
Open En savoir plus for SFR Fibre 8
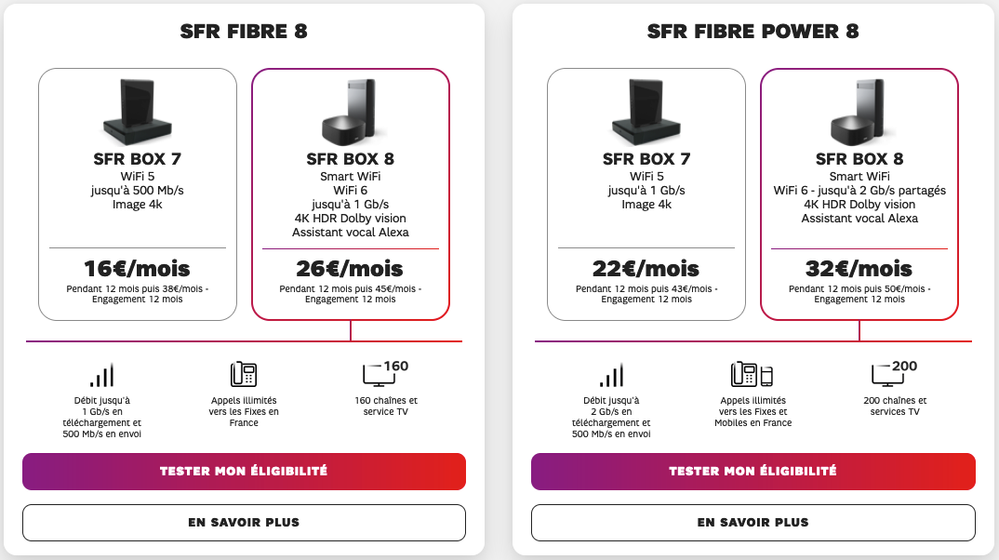tap(244, 522)
